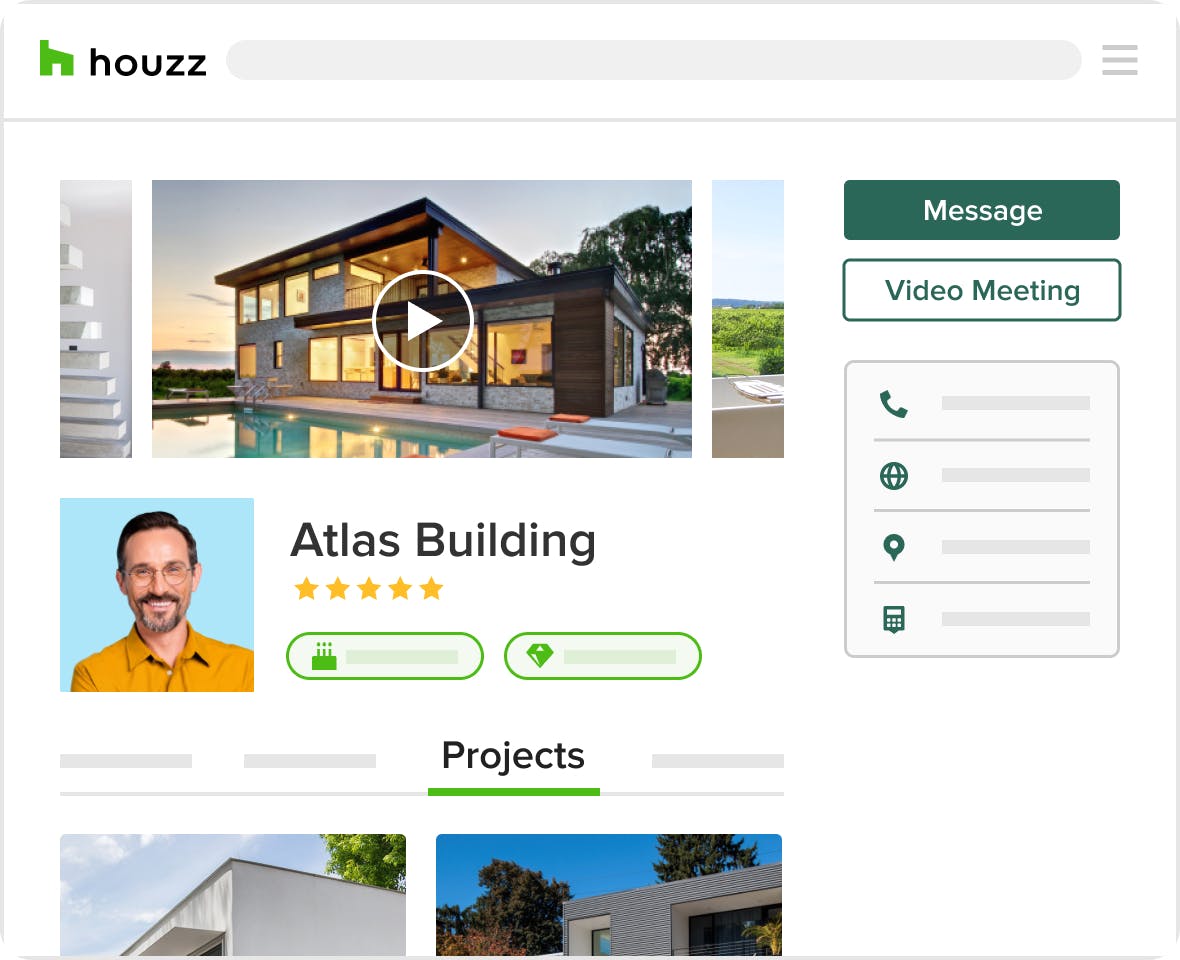Click the birthday cake badge icon
This screenshot has width=1180, height=960.
click(324, 656)
